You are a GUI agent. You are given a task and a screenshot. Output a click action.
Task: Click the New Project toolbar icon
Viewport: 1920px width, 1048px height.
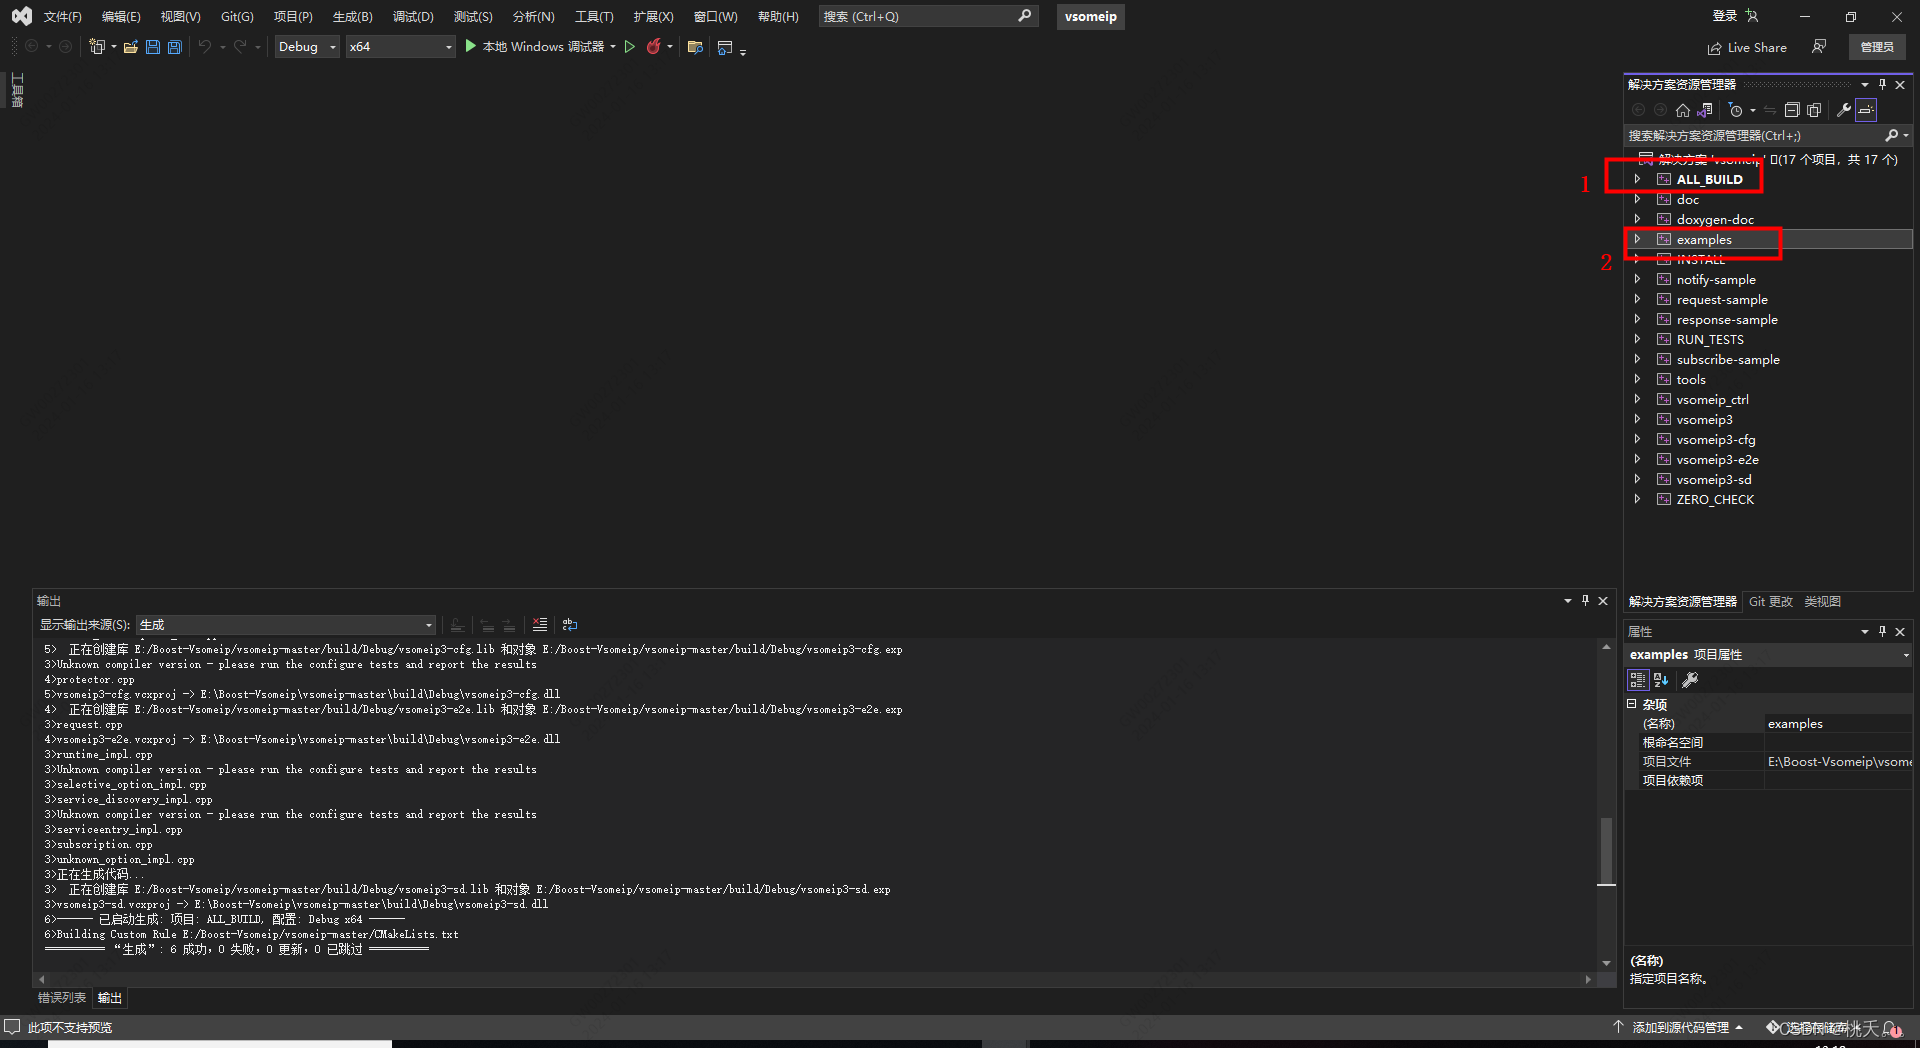pyautogui.click(x=97, y=47)
